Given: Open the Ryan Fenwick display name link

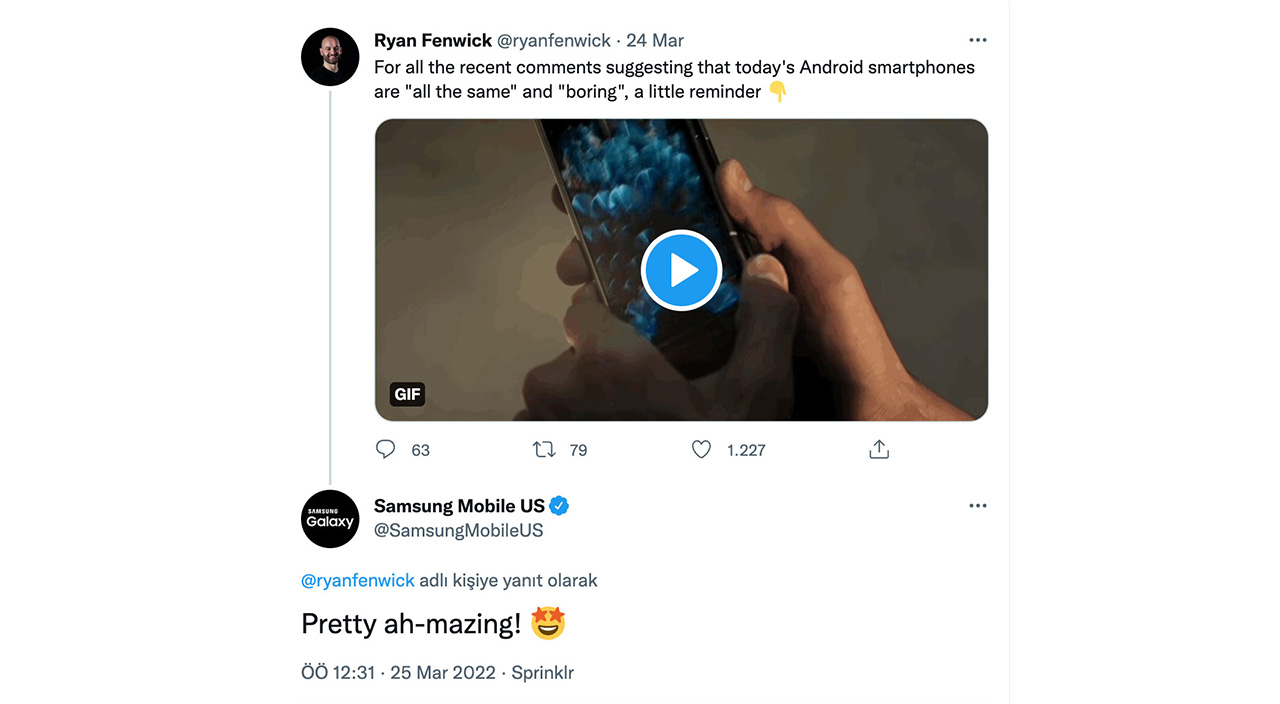Looking at the screenshot, I should click(433, 41).
